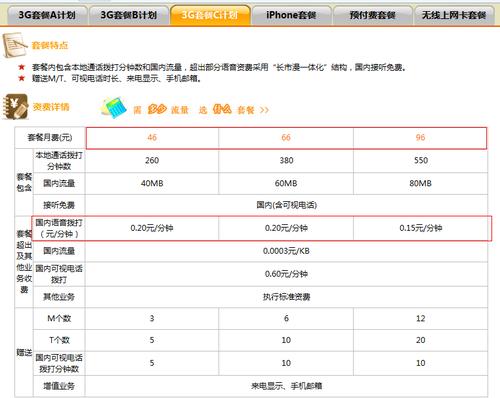Click the 0.15元/分钟 cell
This screenshot has height=398, width=500.
[421, 228]
